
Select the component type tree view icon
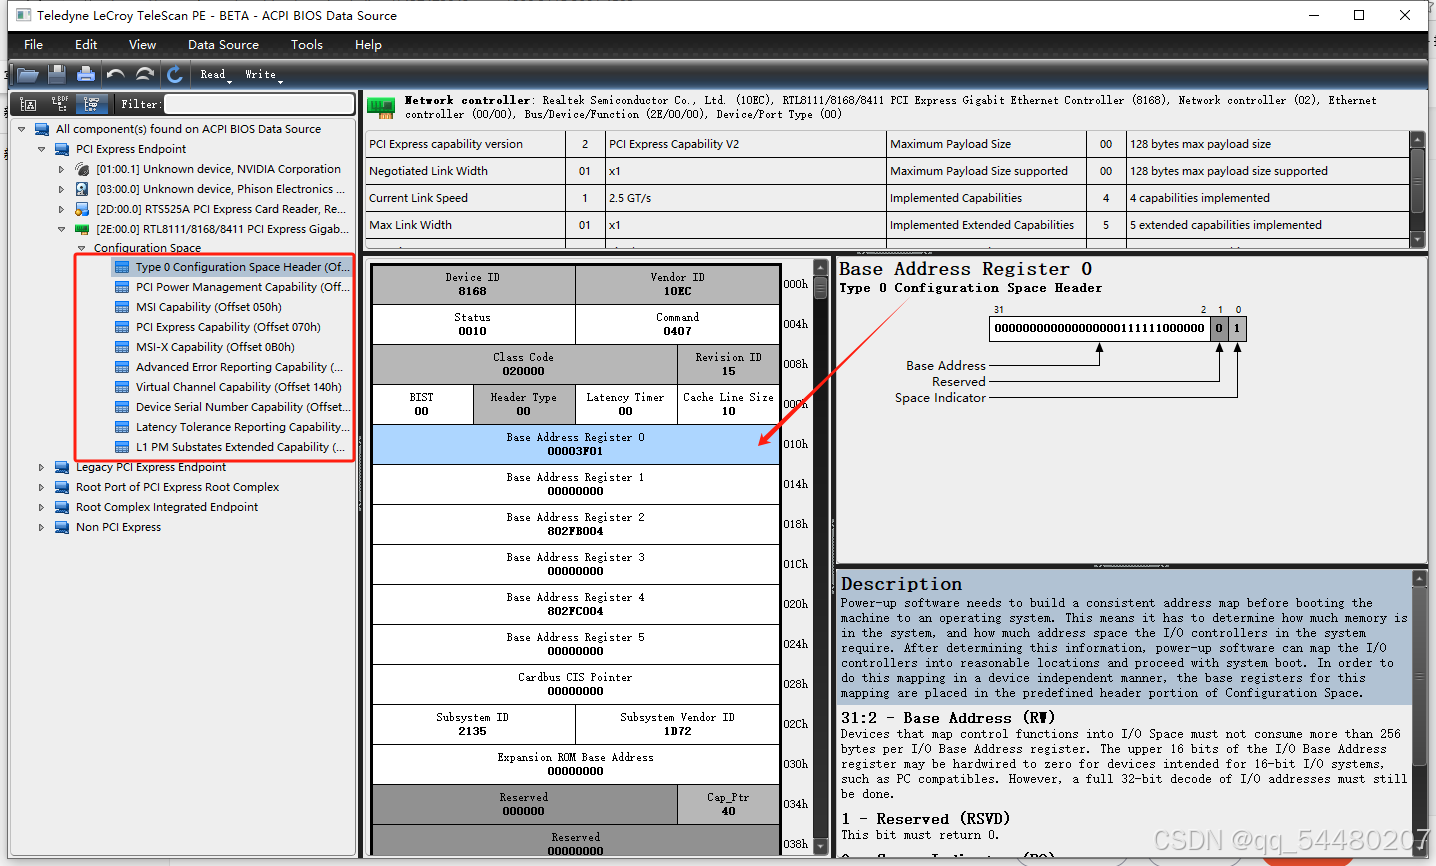click(91, 104)
